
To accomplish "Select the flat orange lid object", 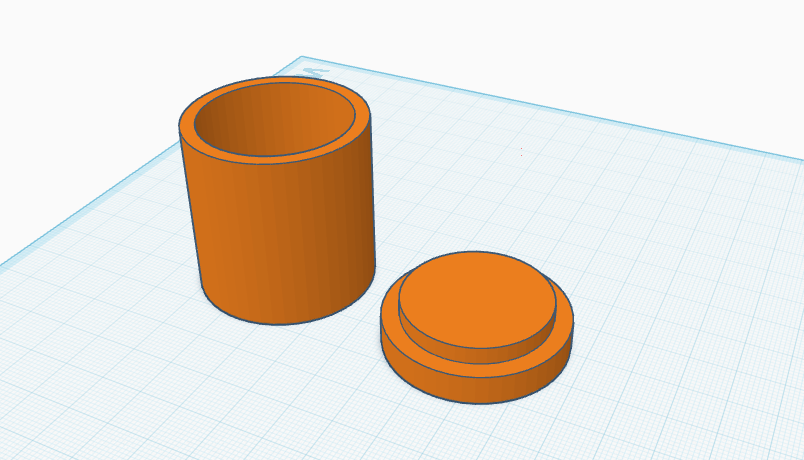I will (477, 327).
